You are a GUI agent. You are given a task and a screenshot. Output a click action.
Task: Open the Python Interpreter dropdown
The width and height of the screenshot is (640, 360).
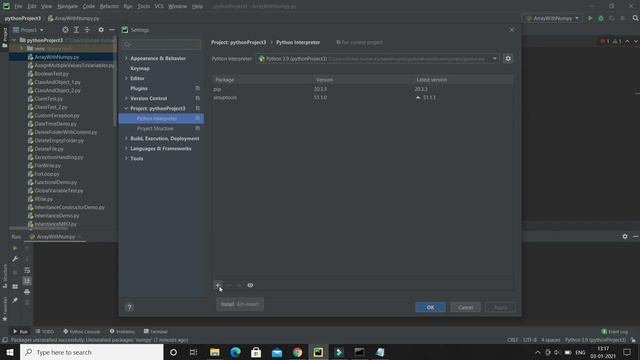(x=378, y=59)
